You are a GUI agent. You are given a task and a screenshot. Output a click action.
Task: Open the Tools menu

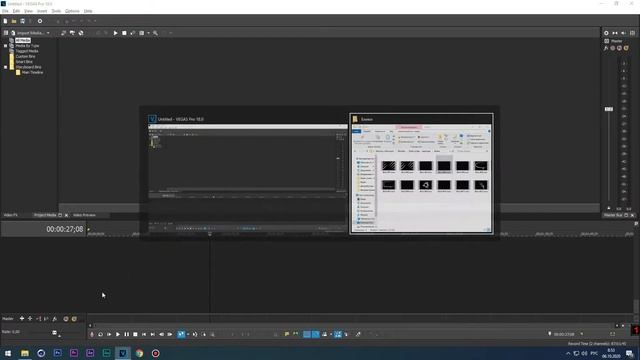pos(56,11)
